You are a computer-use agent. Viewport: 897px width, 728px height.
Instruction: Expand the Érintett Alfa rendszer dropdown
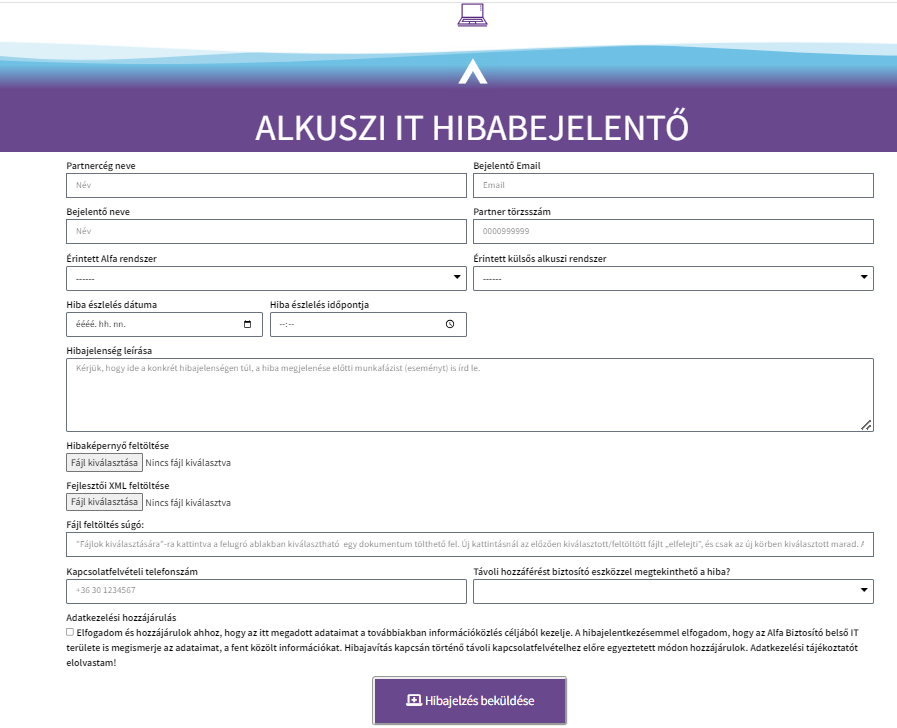[x=266, y=278]
